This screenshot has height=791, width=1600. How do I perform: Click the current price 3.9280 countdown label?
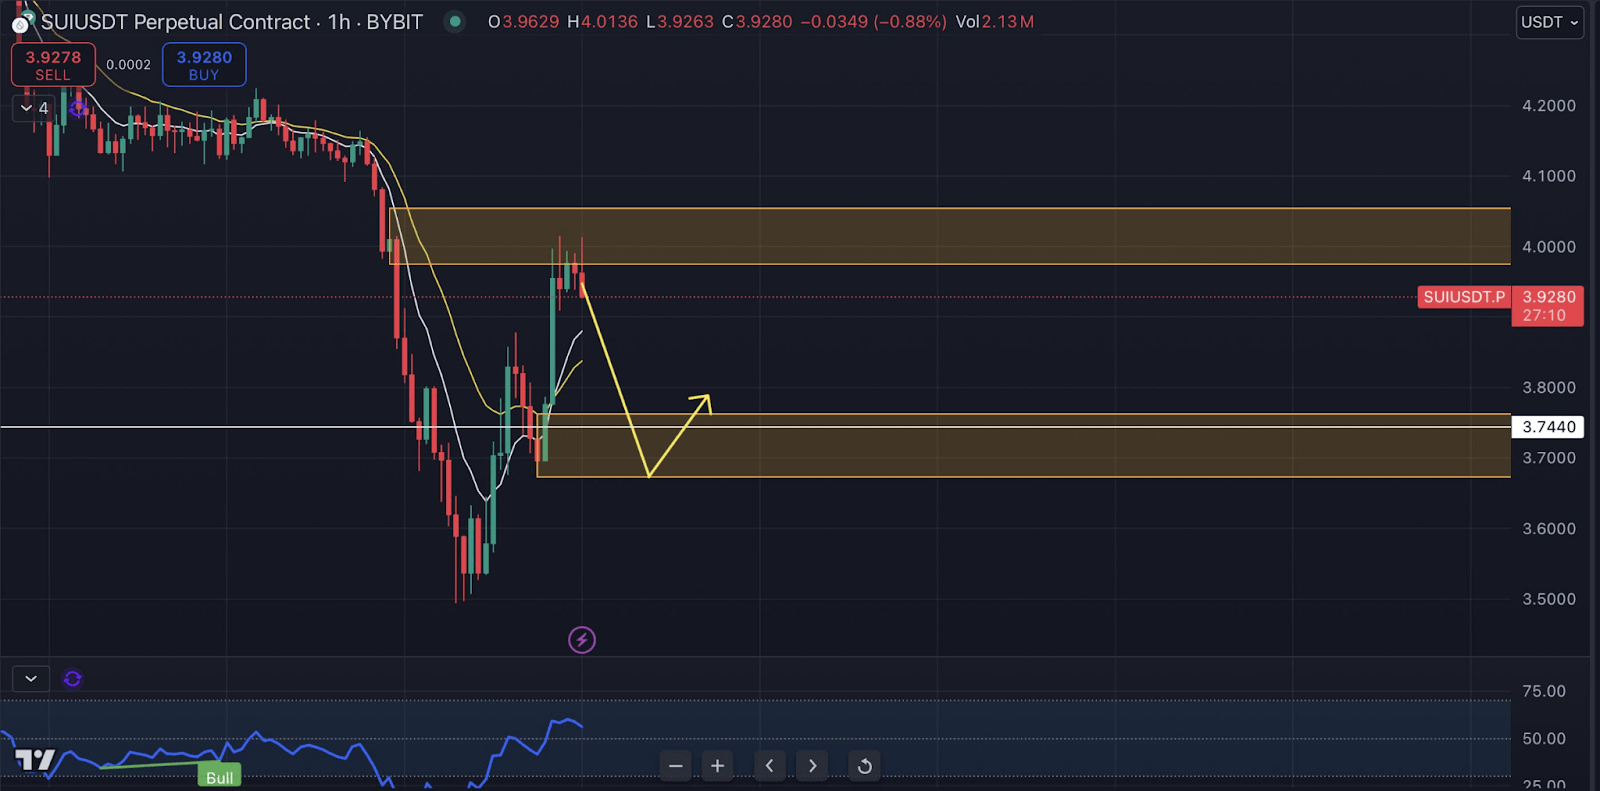pyautogui.click(x=1548, y=306)
